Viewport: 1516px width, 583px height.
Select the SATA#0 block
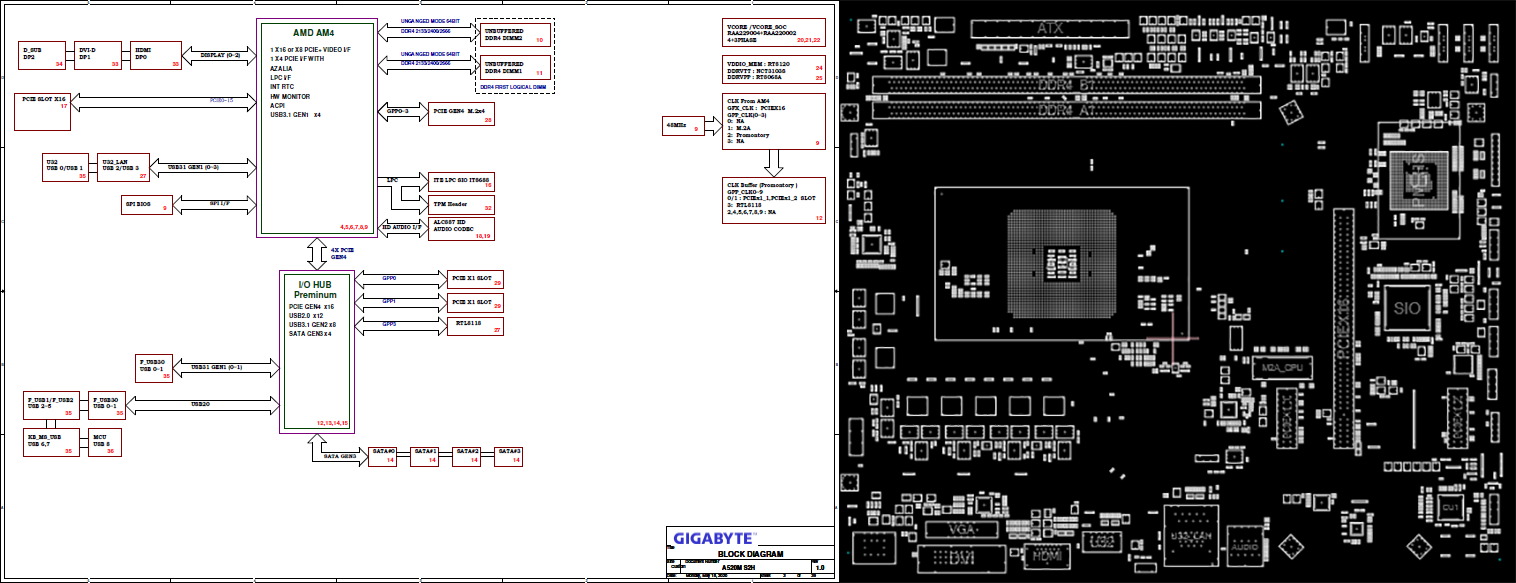click(385, 455)
